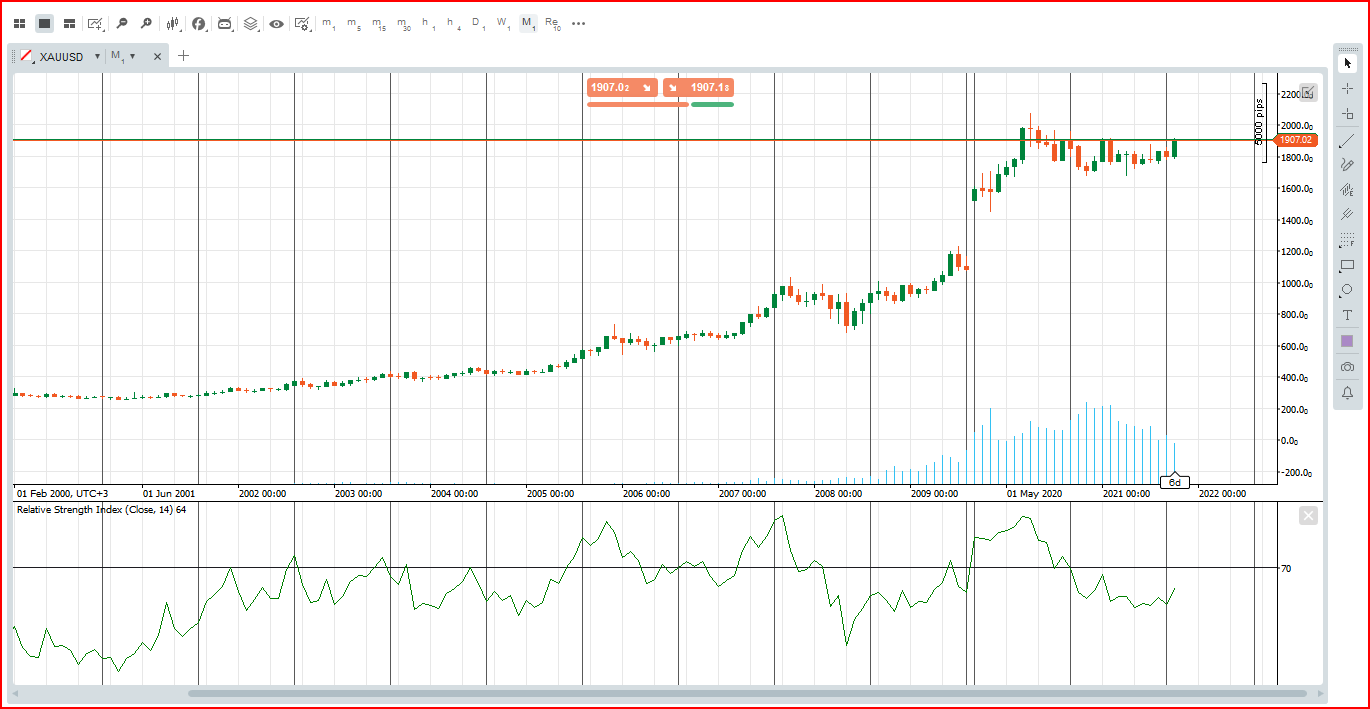Click the green sentiment bar under the buy button
This screenshot has height=709, width=1370.
pyautogui.click(x=712, y=104)
